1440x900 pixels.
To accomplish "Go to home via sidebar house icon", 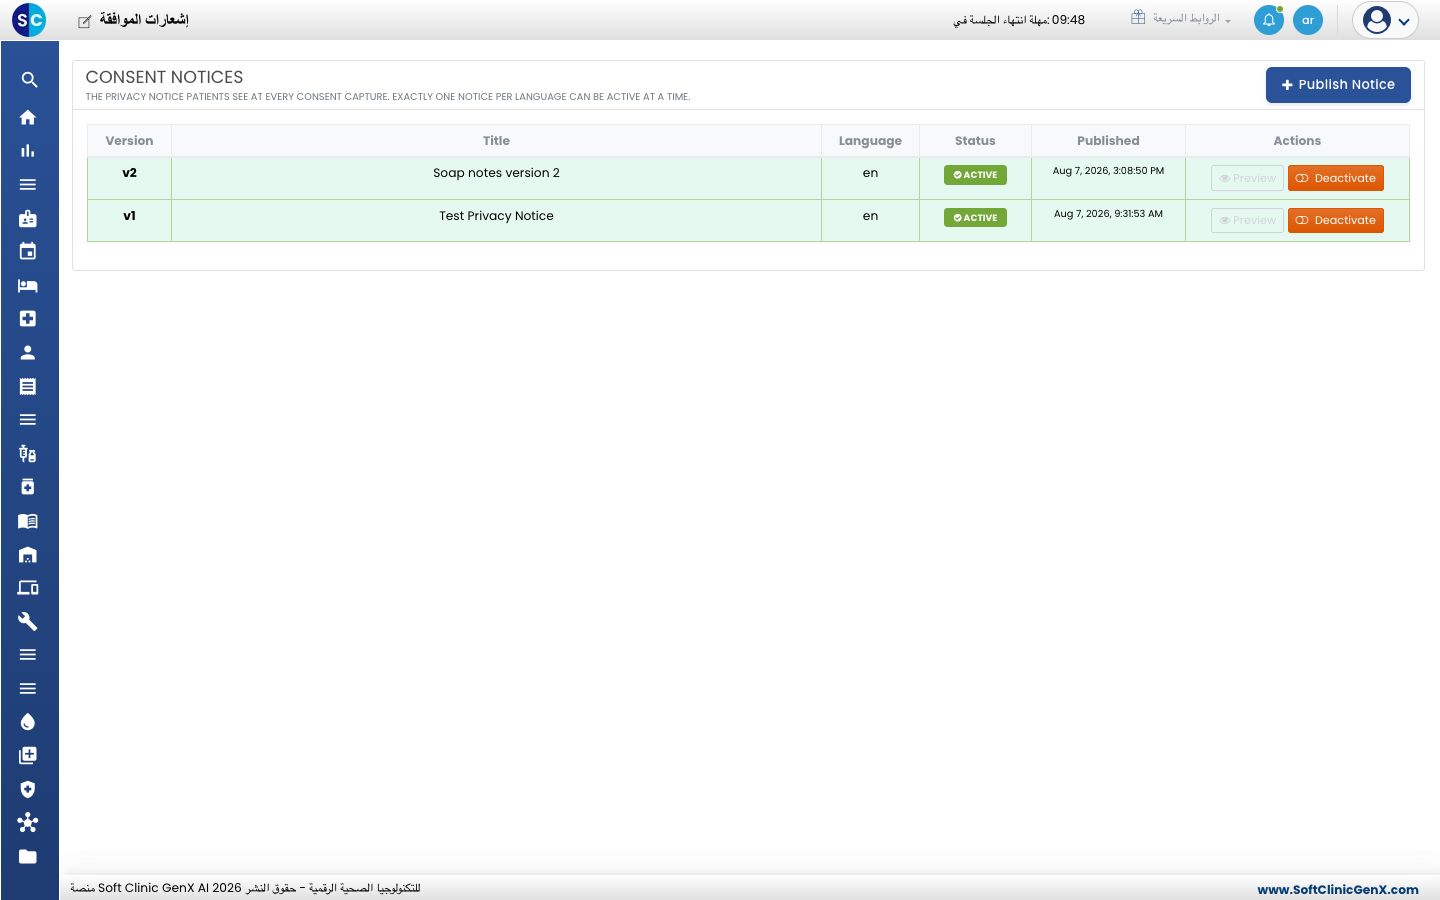I will pos(28,117).
